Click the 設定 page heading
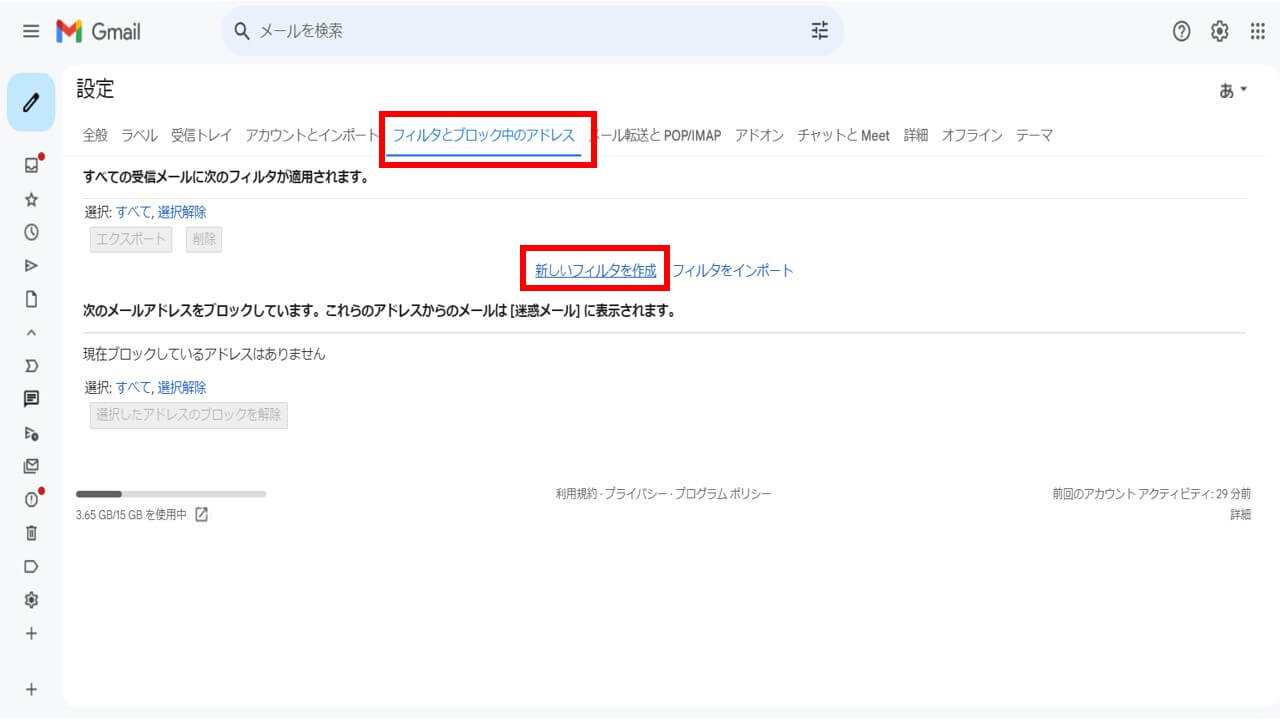 pyautogui.click(x=96, y=89)
